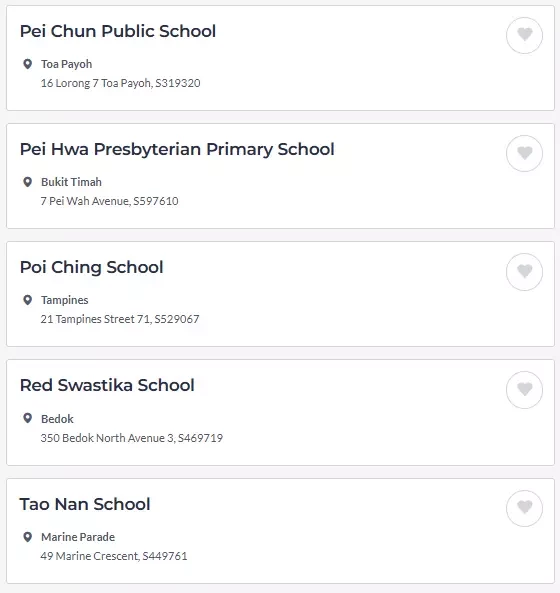Open Pei Chun Public School title
The width and height of the screenshot is (560, 593).
[118, 31]
